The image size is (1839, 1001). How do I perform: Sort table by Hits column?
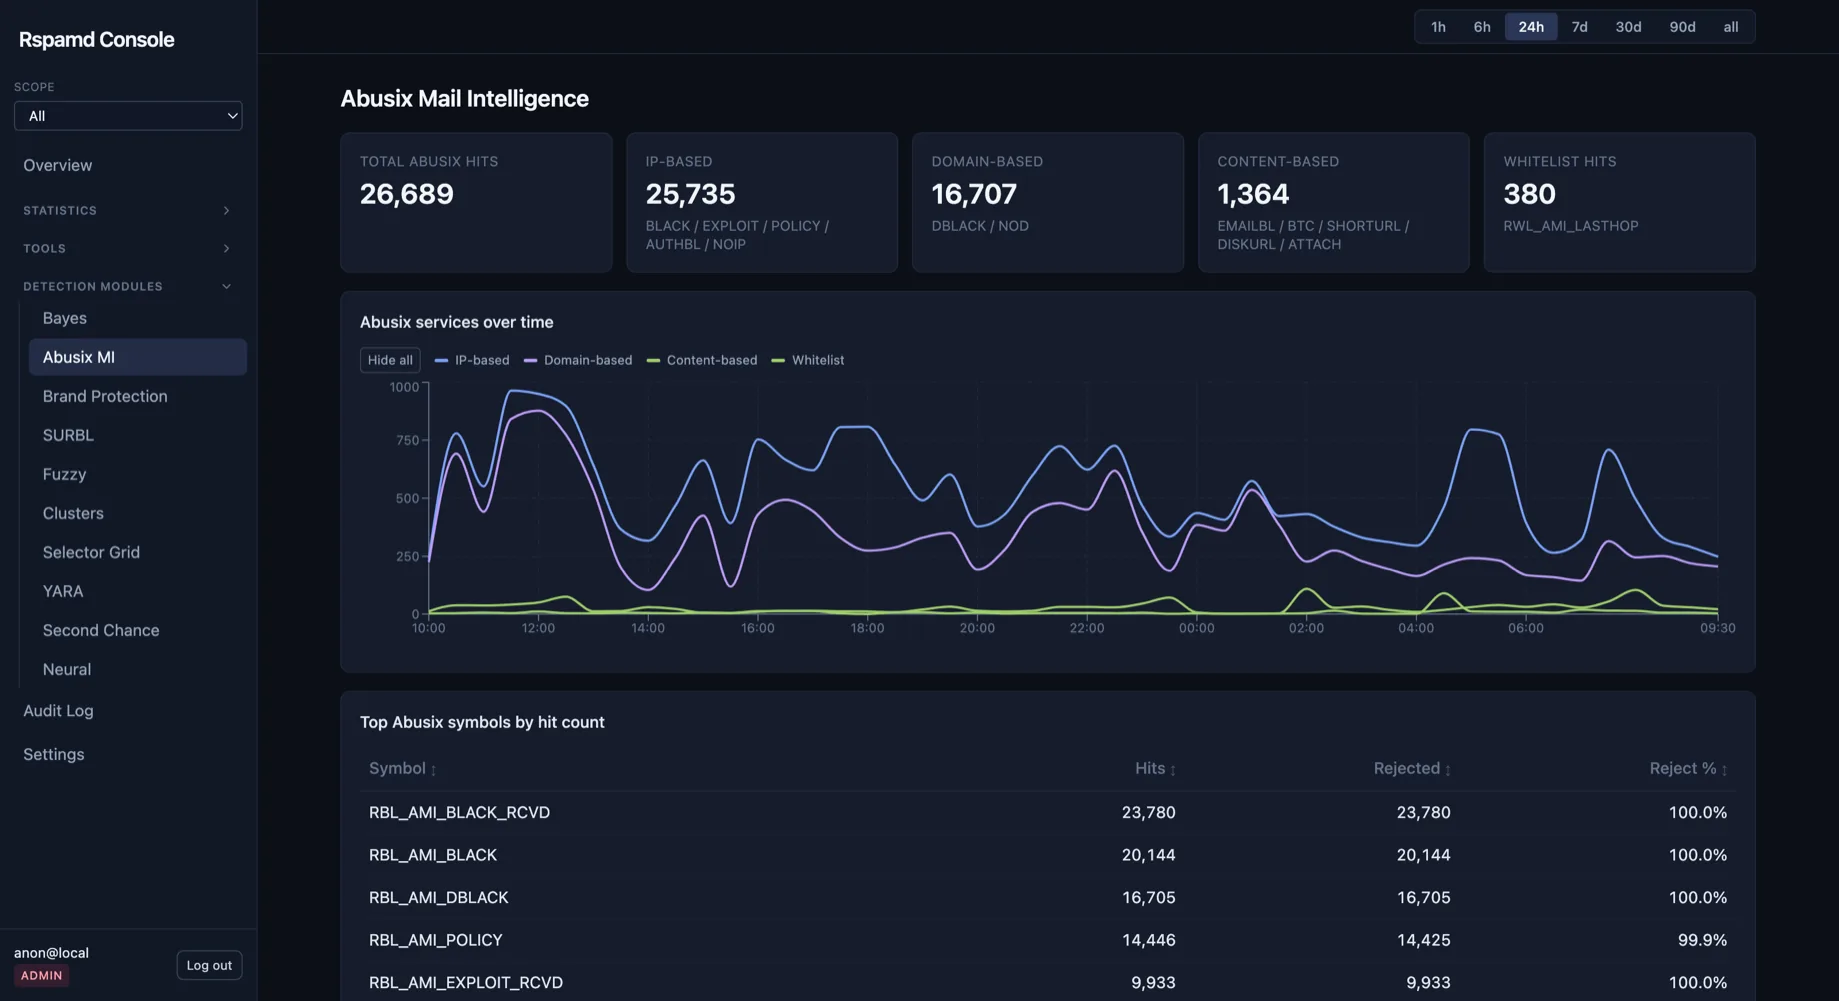[x=1155, y=769]
